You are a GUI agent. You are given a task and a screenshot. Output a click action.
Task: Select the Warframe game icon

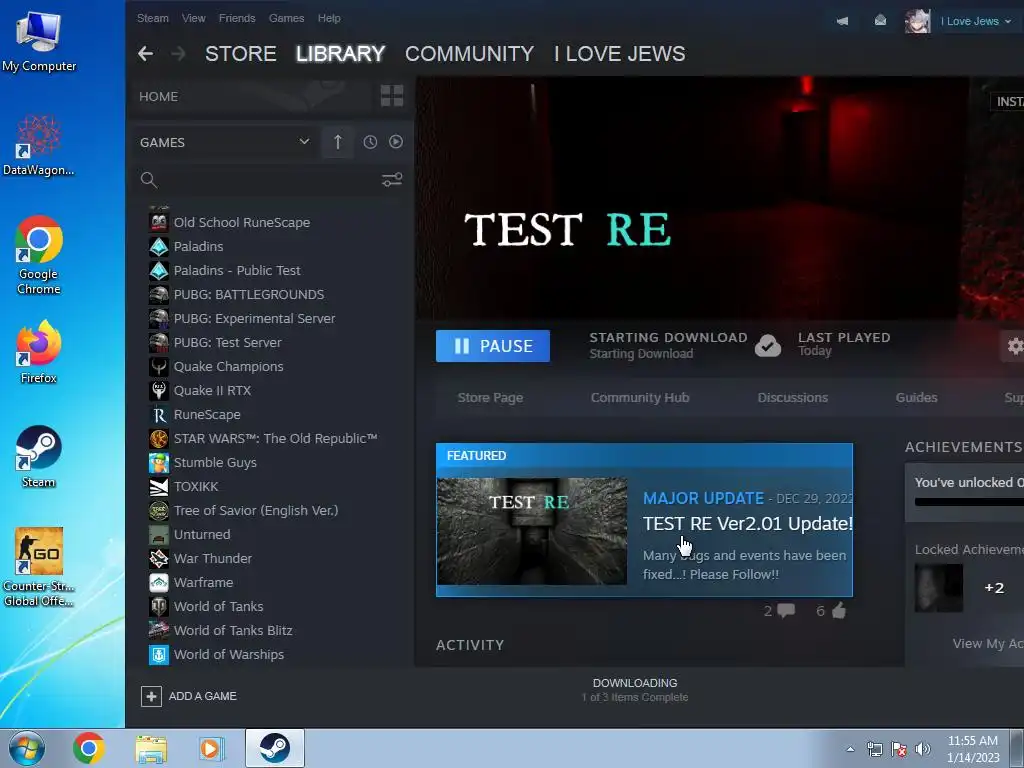pos(159,583)
